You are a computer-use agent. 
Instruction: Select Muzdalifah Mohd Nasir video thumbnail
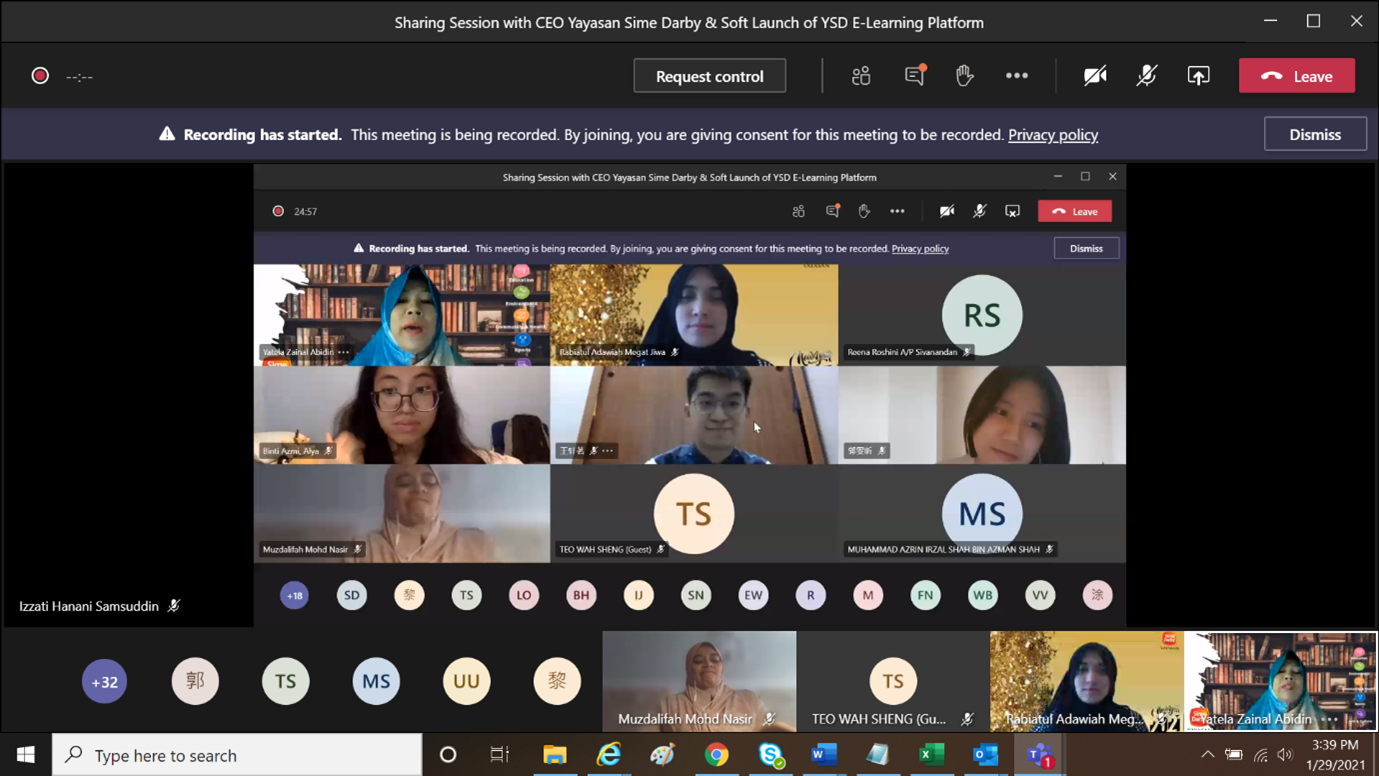click(699, 680)
